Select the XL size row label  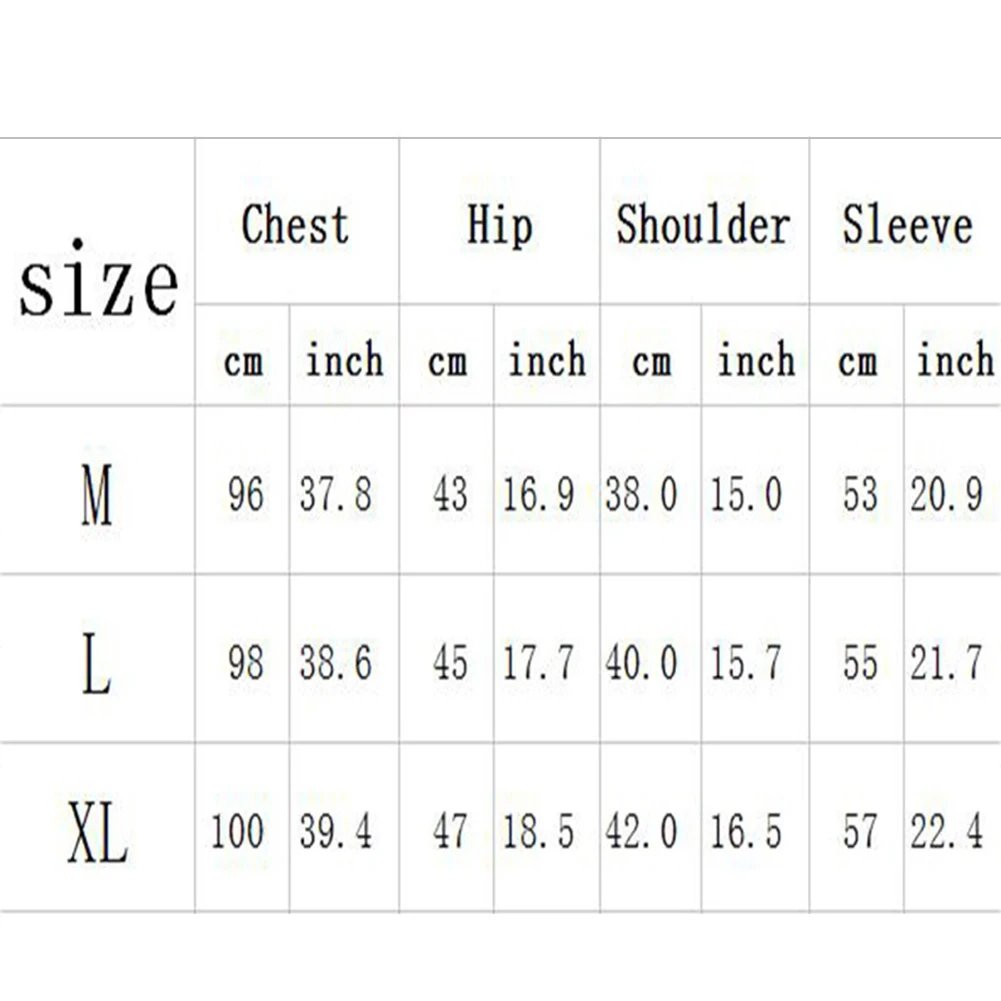click(98, 831)
